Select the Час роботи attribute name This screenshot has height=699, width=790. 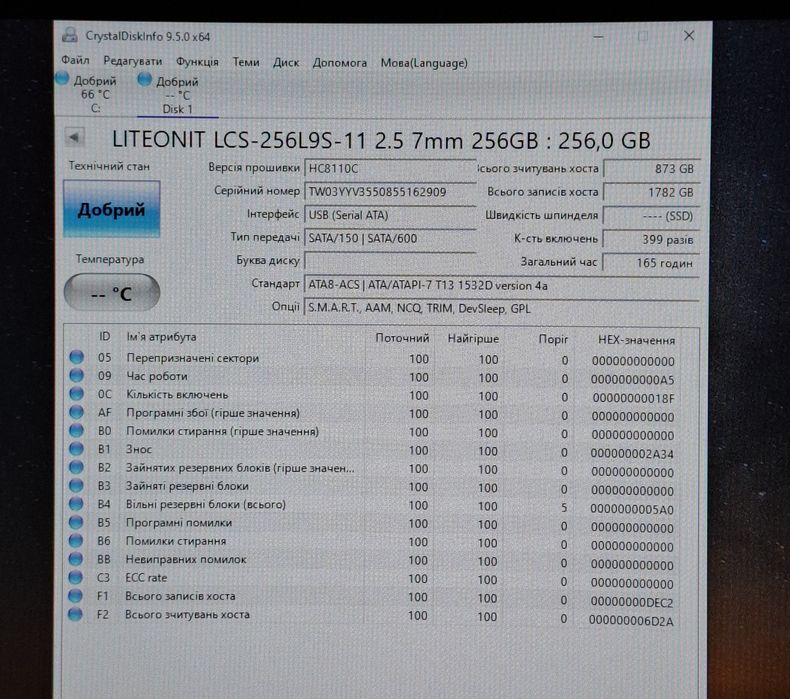tap(157, 376)
